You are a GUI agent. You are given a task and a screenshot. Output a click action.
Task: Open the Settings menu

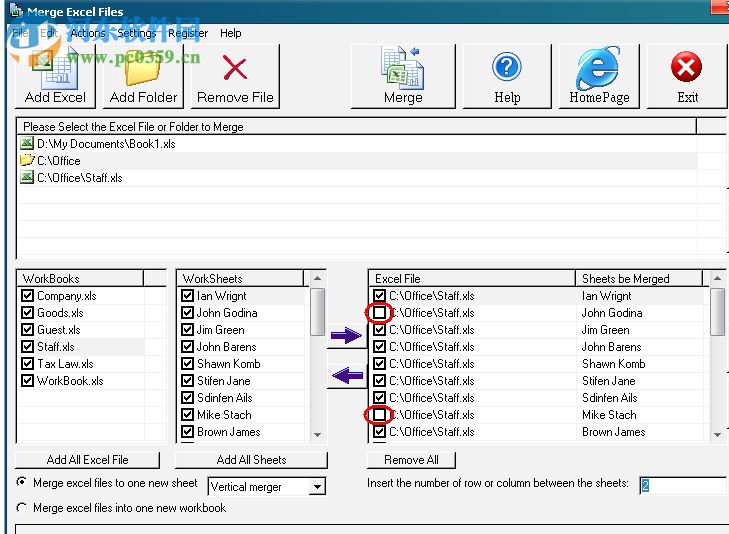point(137,33)
